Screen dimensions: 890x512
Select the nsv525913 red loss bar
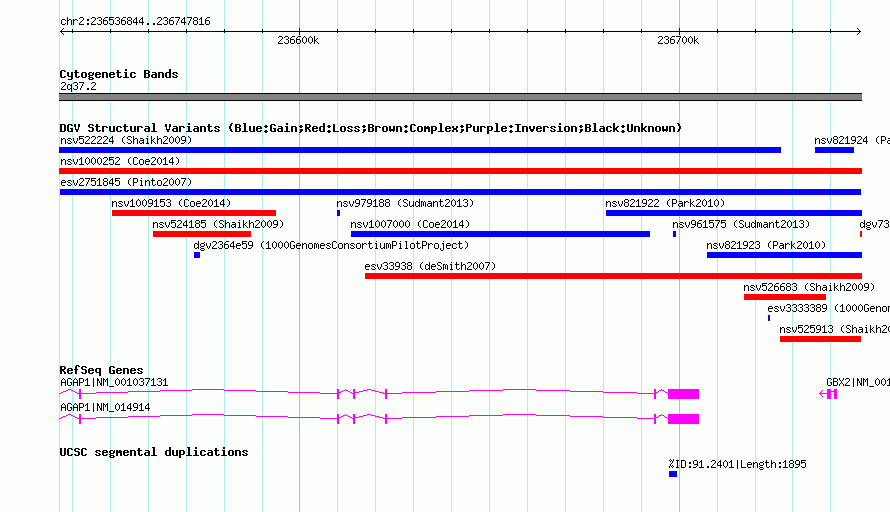pos(820,339)
